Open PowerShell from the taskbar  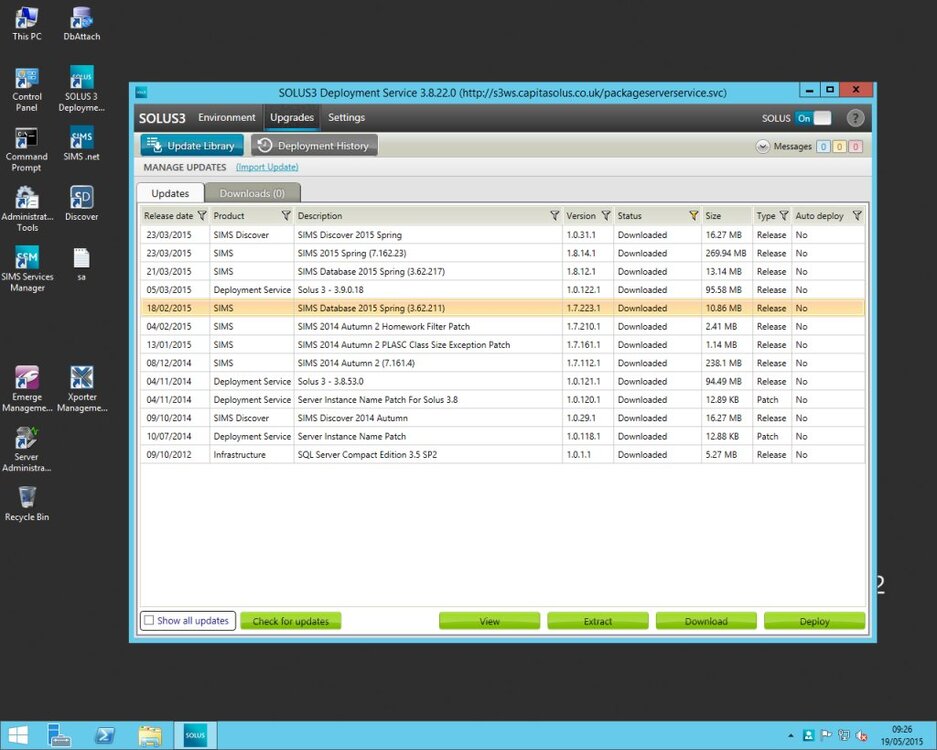pyautogui.click(x=105, y=736)
